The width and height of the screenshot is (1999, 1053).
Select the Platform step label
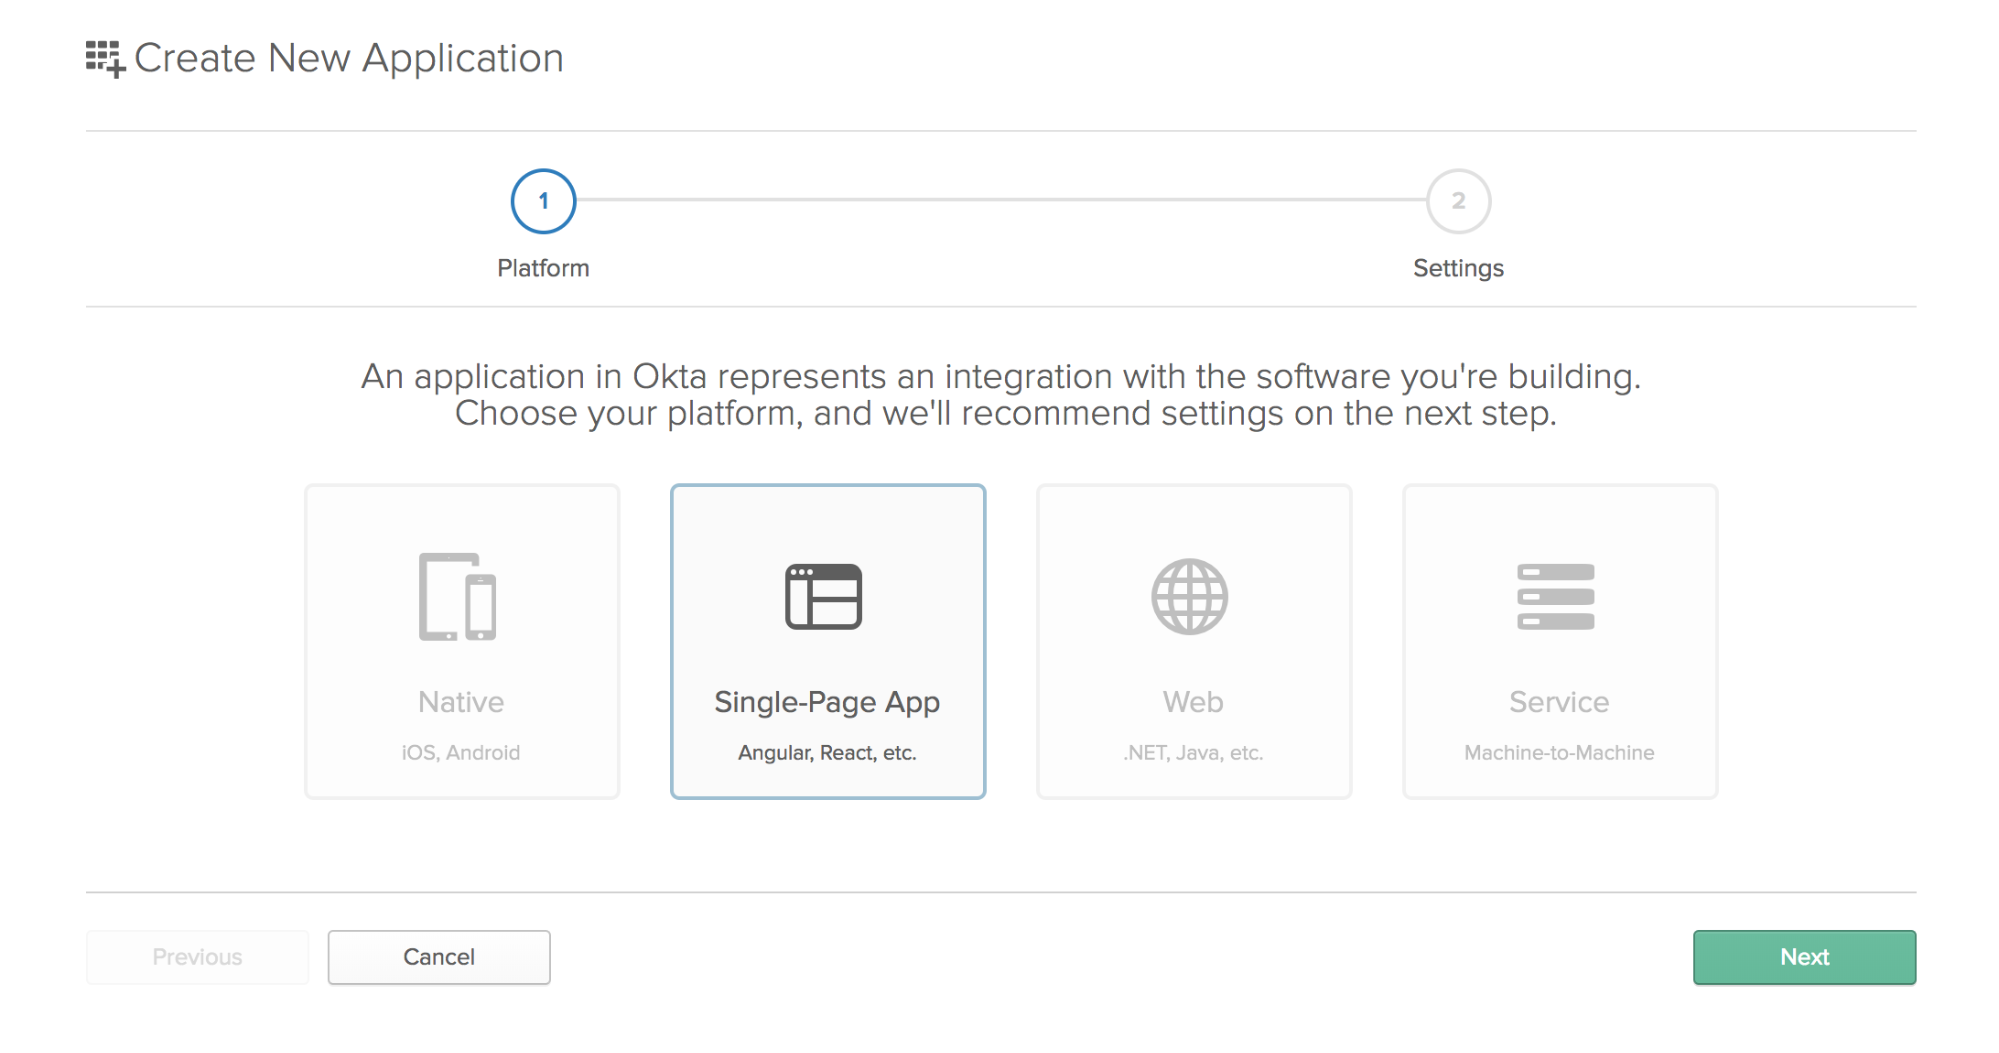point(543,268)
